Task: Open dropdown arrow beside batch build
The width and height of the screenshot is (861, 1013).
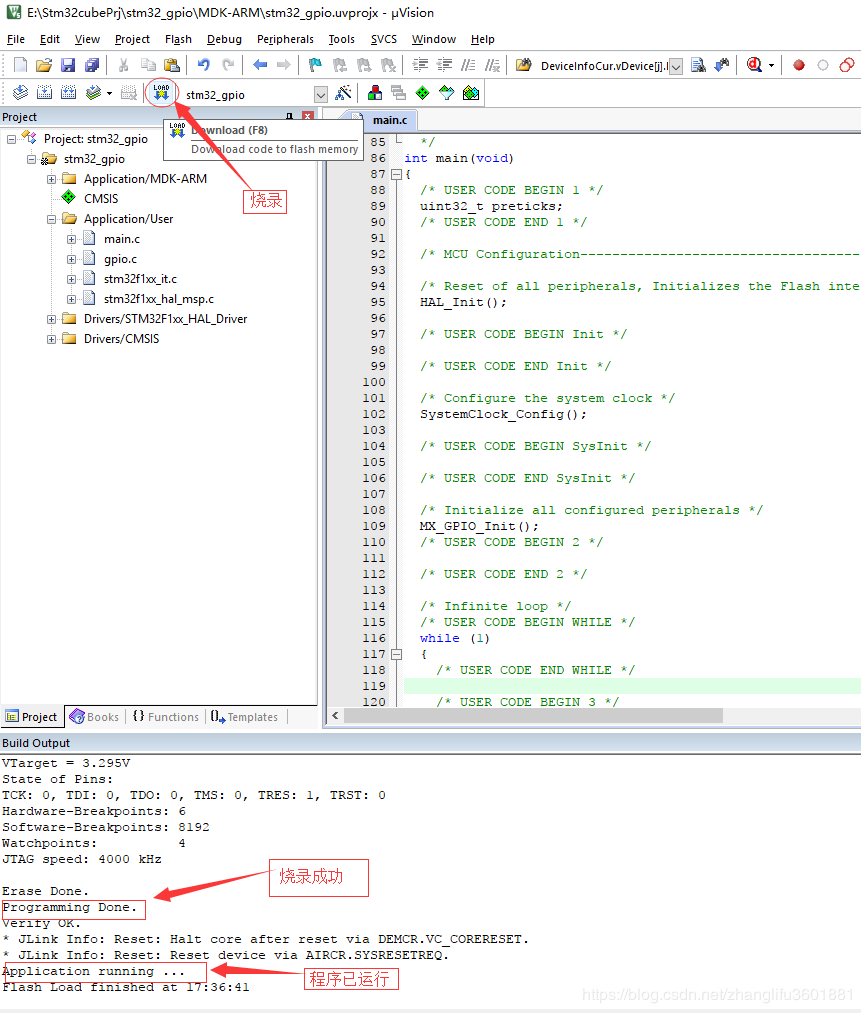Action: [x=109, y=94]
